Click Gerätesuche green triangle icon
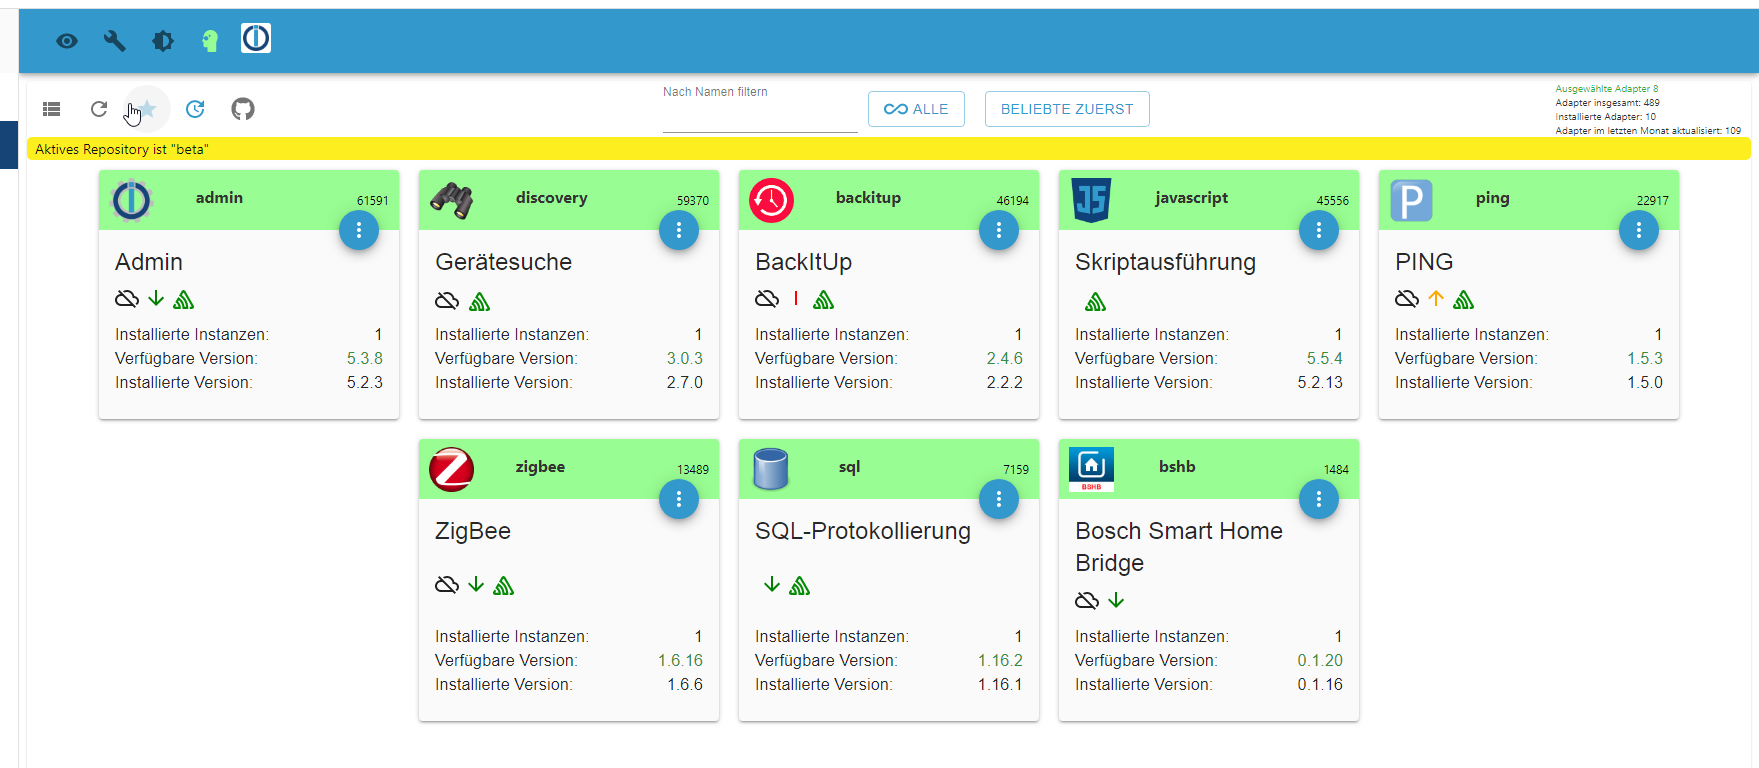The height and width of the screenshot is (768, 1759). [480, 301]
